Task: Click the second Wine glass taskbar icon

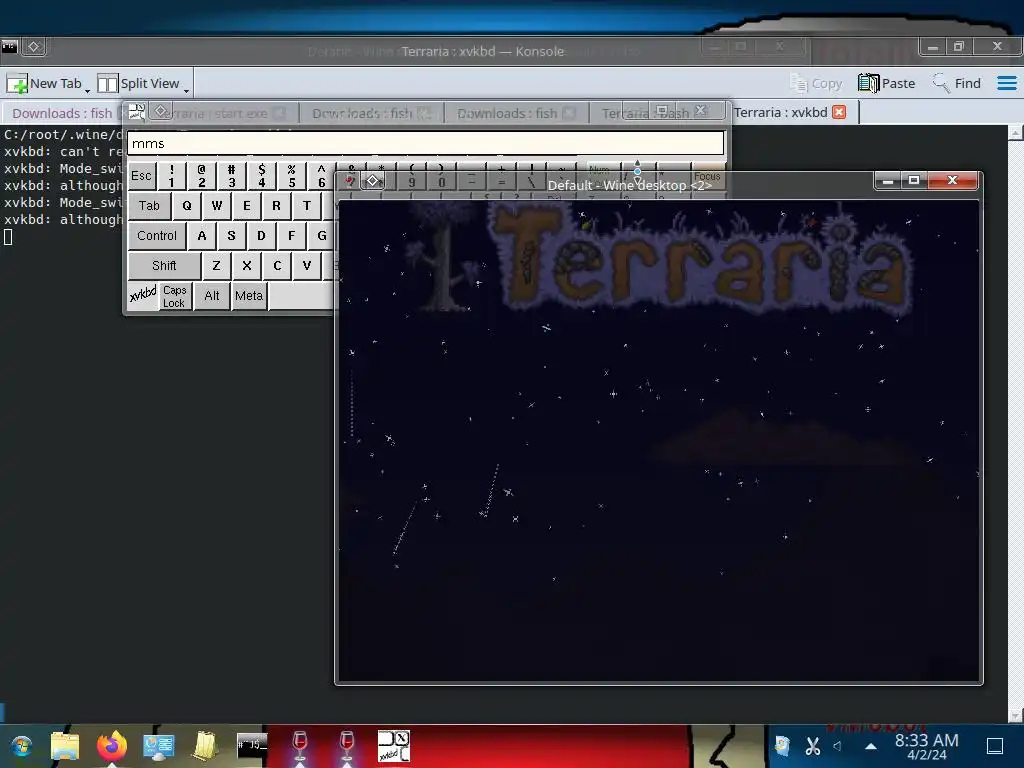Action: 347,746
